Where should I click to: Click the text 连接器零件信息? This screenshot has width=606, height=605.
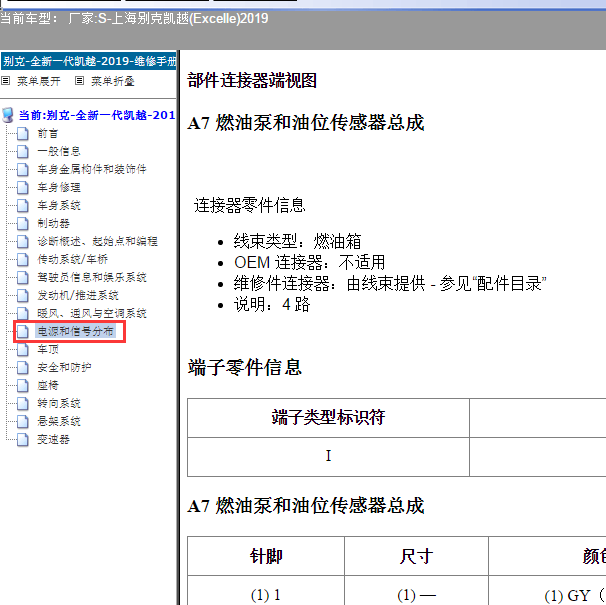[250, 205]
